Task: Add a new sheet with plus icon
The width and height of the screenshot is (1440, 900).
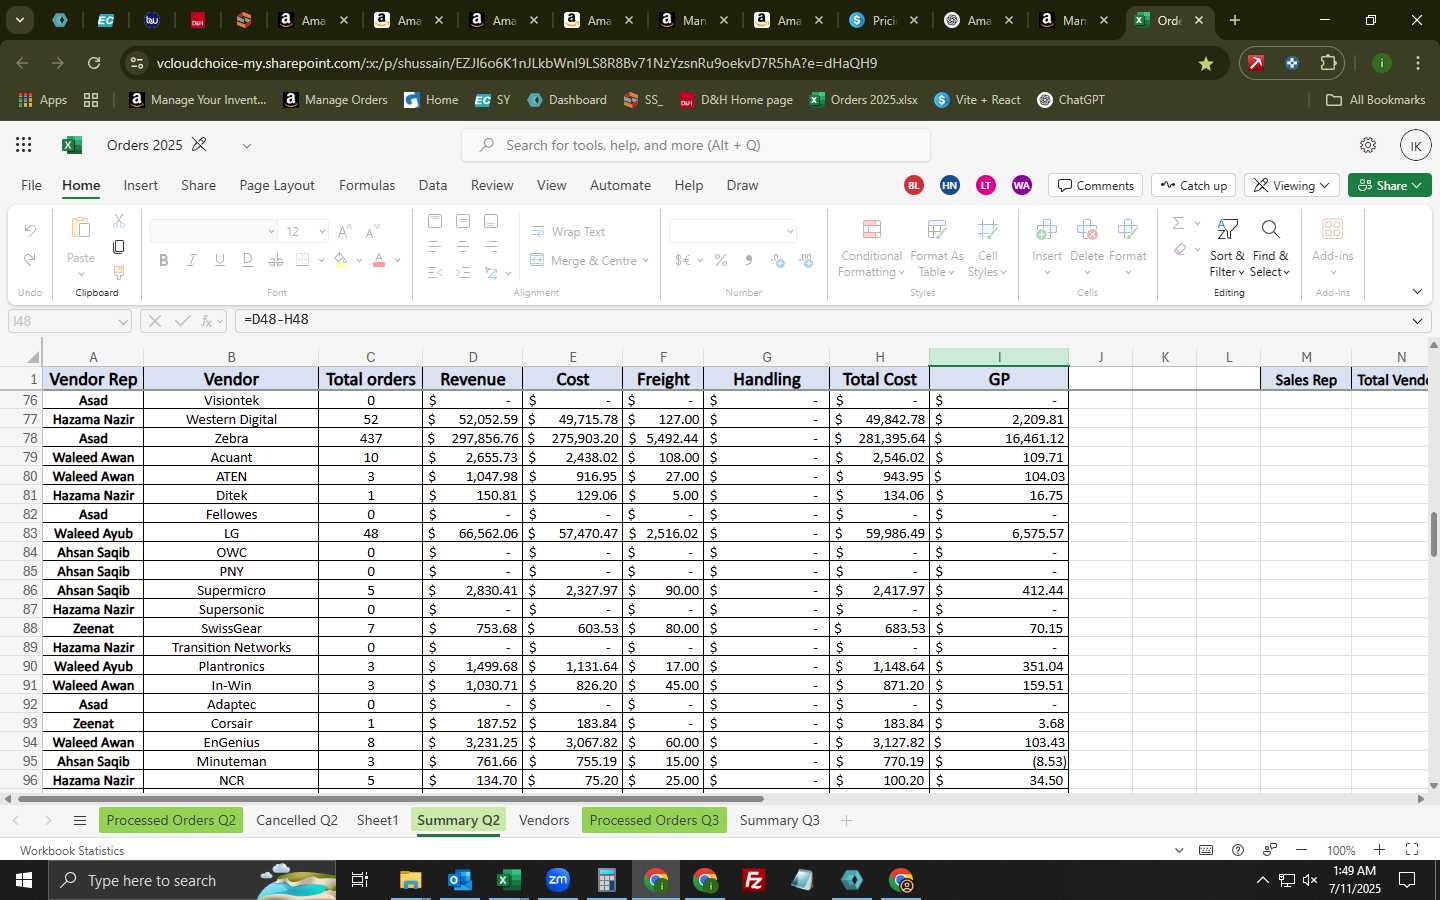Action: click(846, 821)
